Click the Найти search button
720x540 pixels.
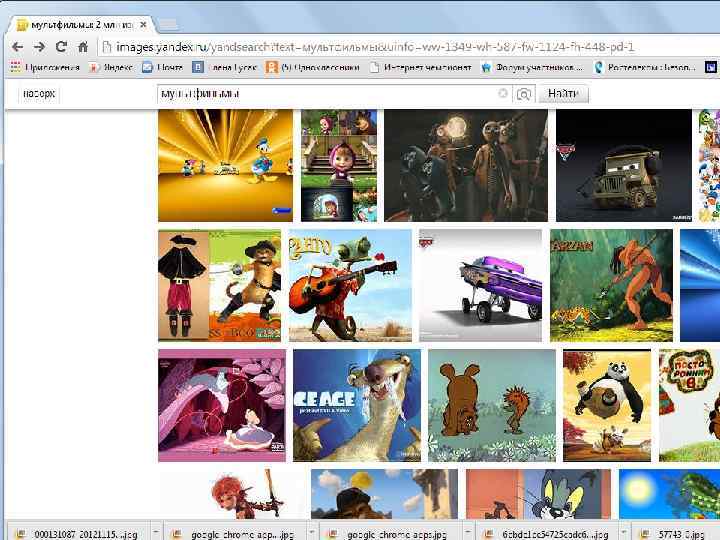pos(563,94)
